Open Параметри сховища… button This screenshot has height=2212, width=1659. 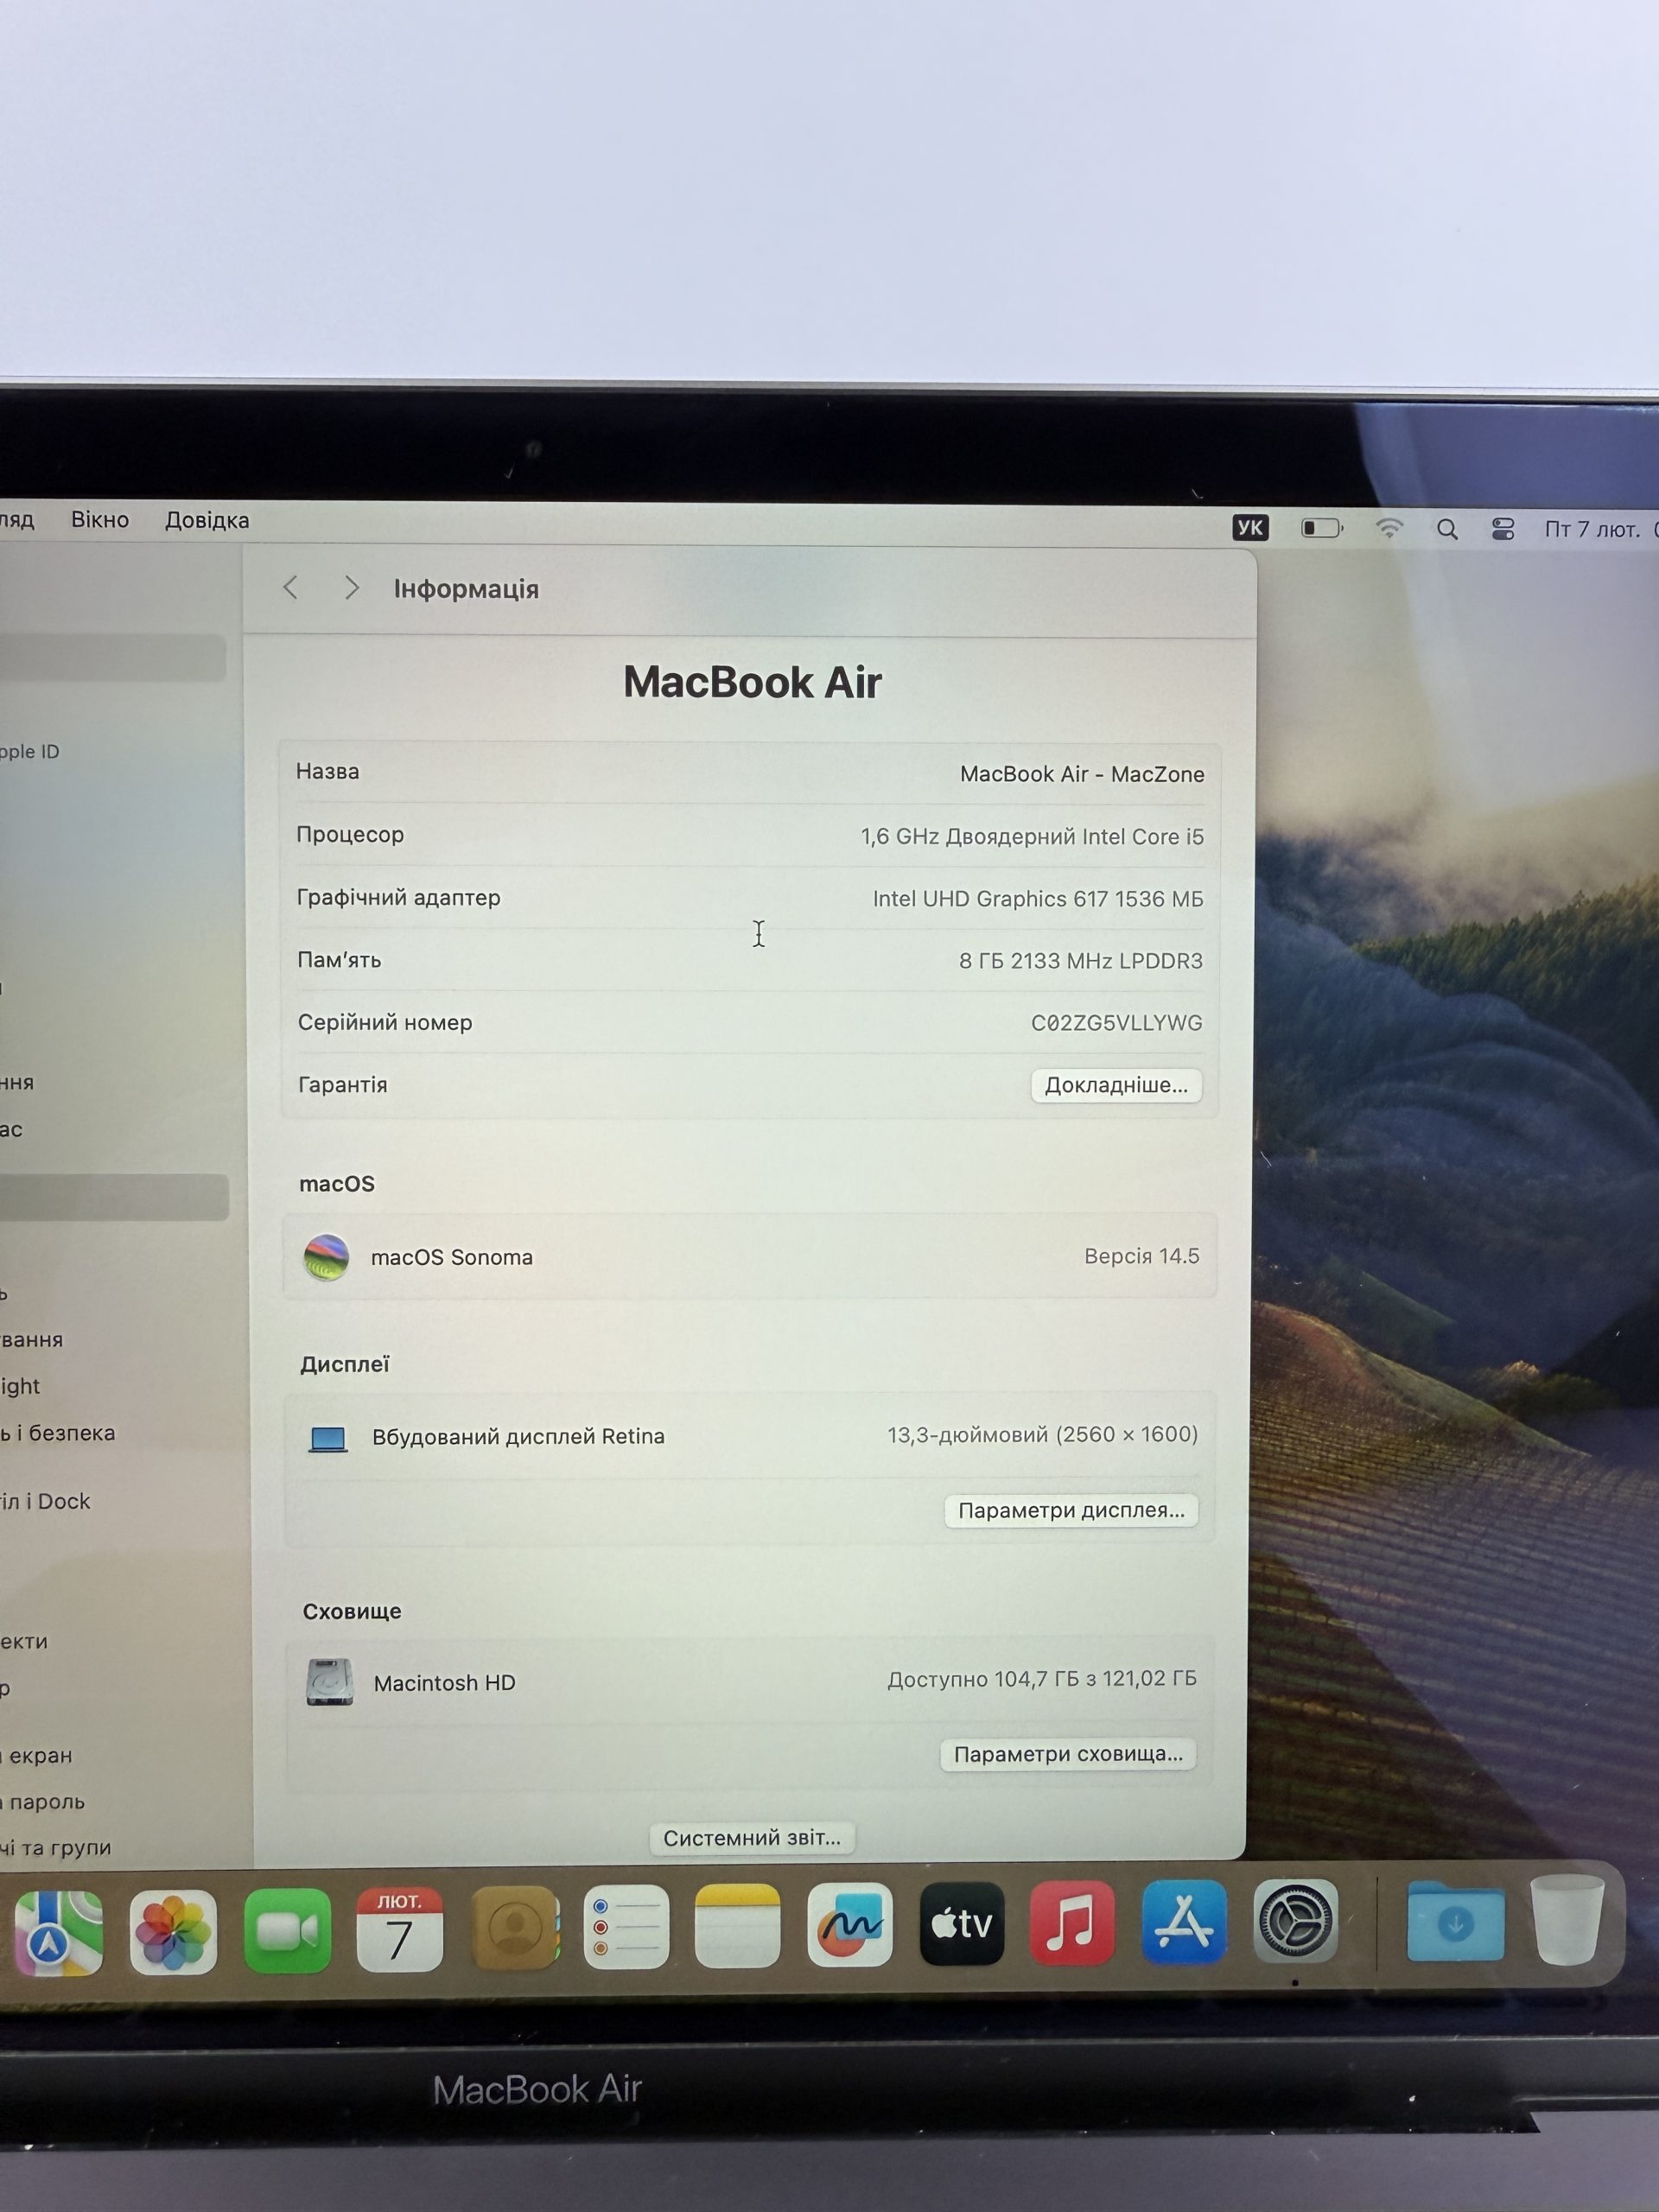pos(1068,1754)
